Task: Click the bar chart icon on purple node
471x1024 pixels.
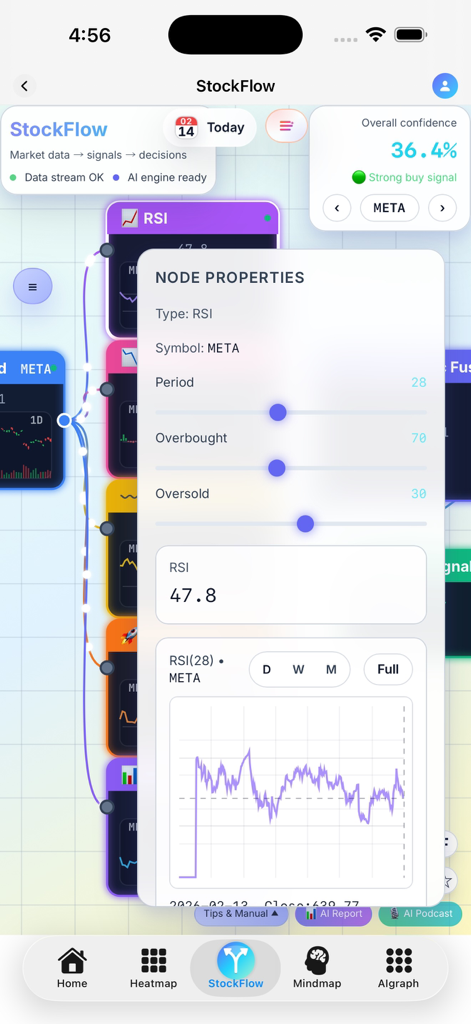Action: (129, 775)
